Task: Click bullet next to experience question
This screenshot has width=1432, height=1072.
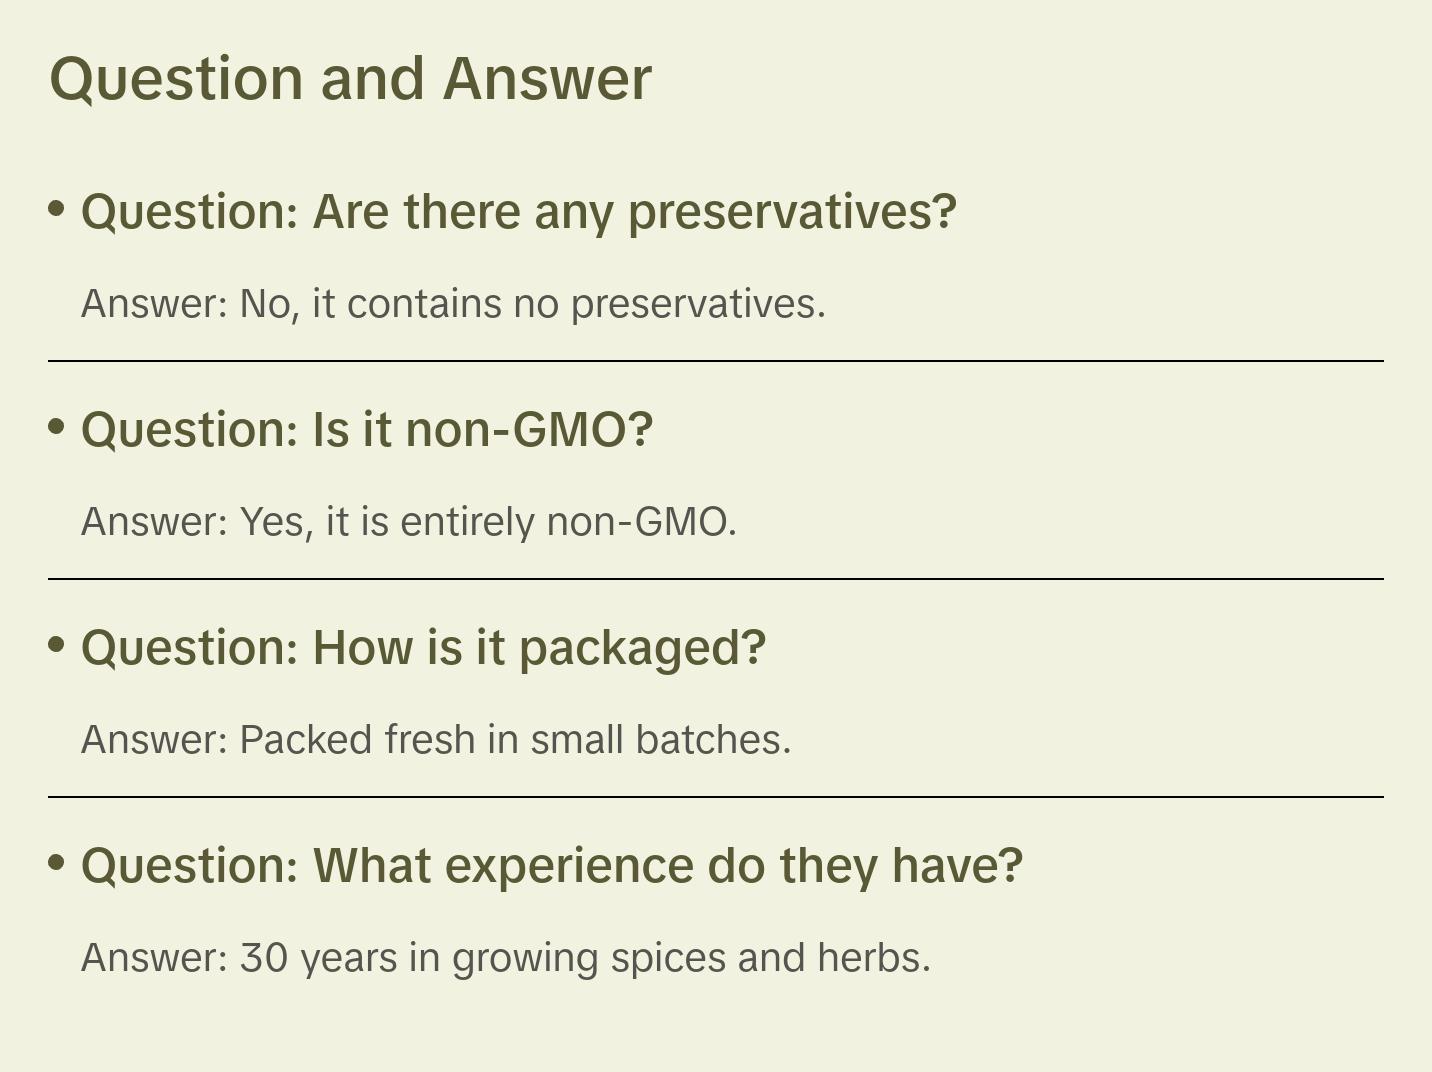Action: pyautogui.click(x=57, y=863)
